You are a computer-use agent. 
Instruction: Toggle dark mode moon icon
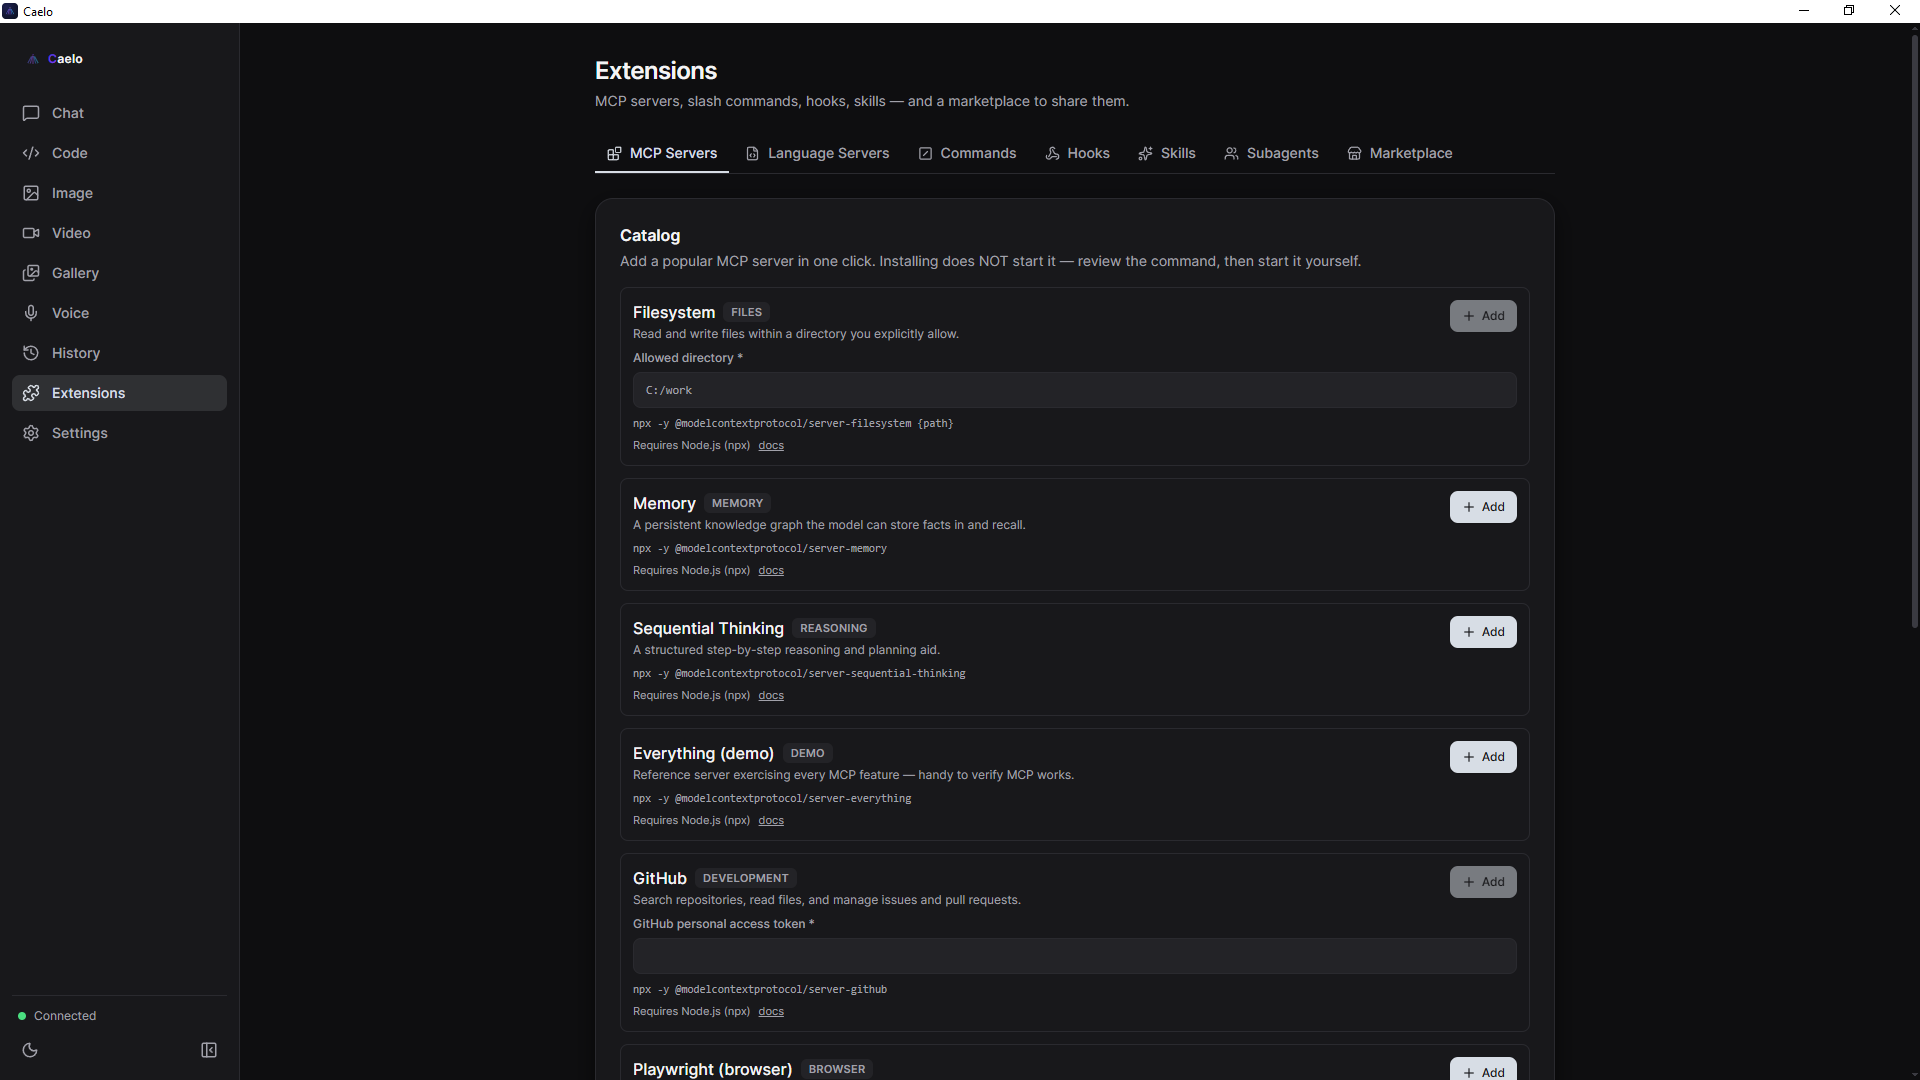(30, 1050)
